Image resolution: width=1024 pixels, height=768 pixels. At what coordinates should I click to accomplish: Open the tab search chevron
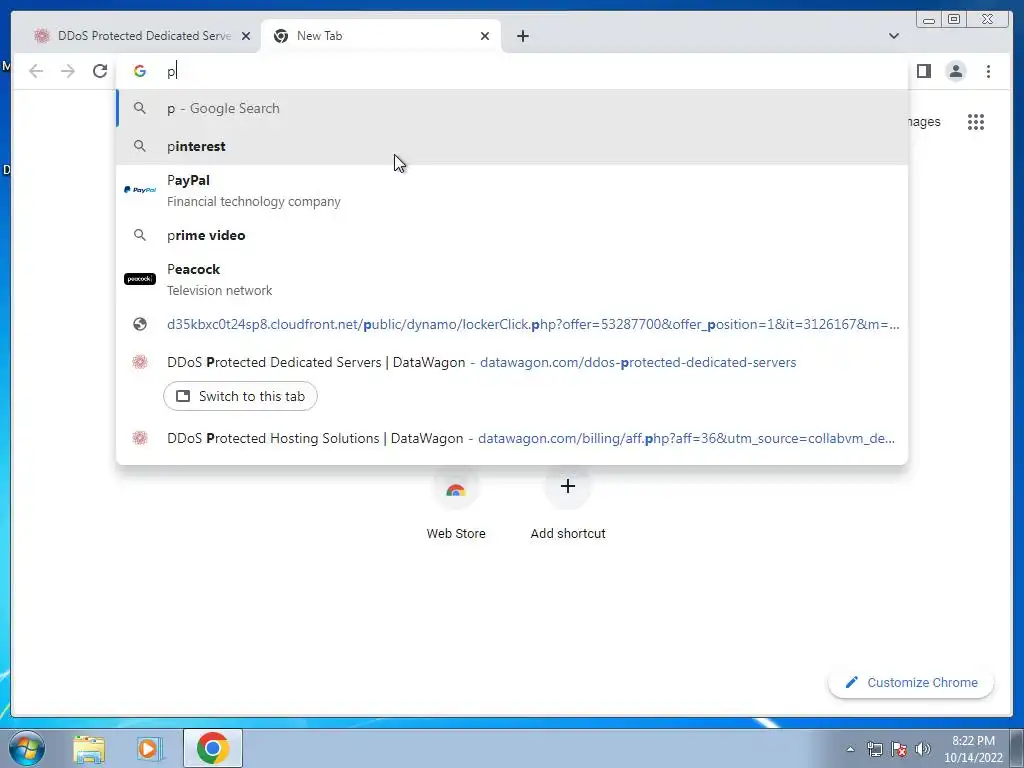point(894,36)
